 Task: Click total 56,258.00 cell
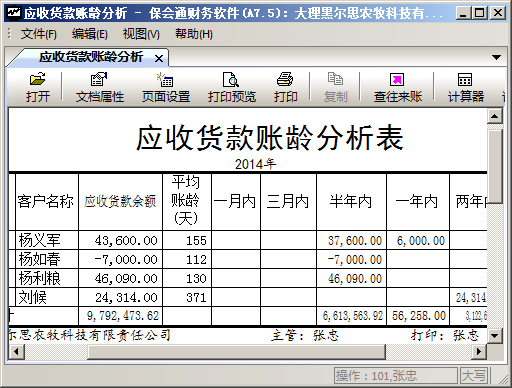pyautogui.click(x=418, y=316)
